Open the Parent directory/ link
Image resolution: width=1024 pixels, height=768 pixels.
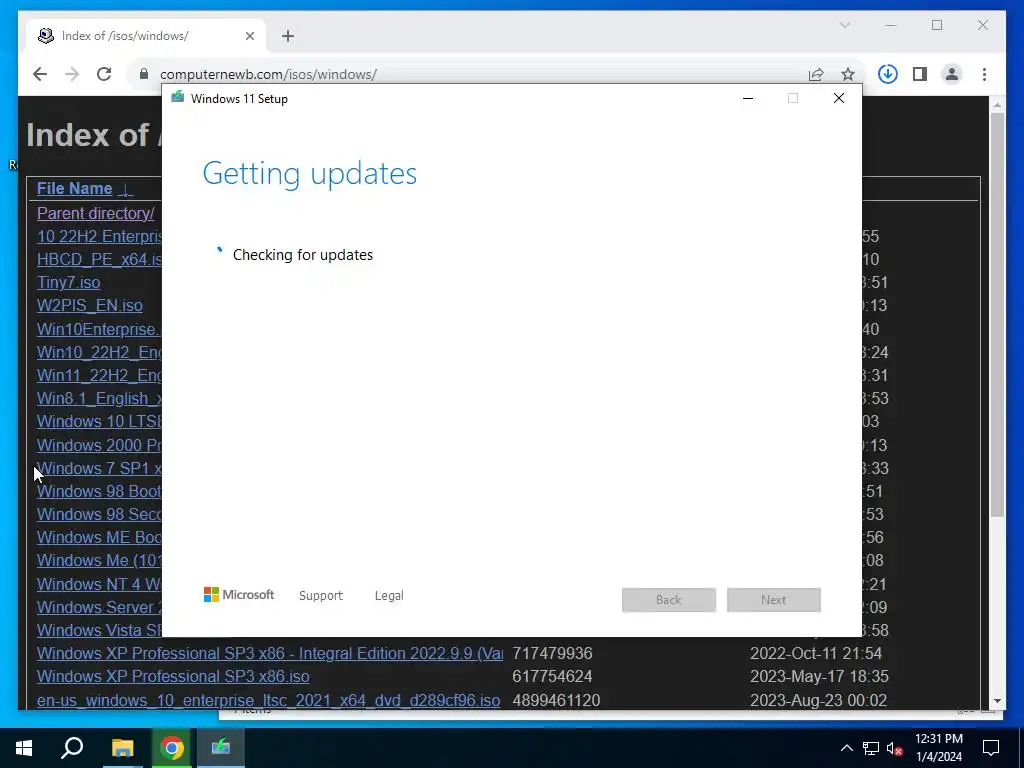pos(95,214)
